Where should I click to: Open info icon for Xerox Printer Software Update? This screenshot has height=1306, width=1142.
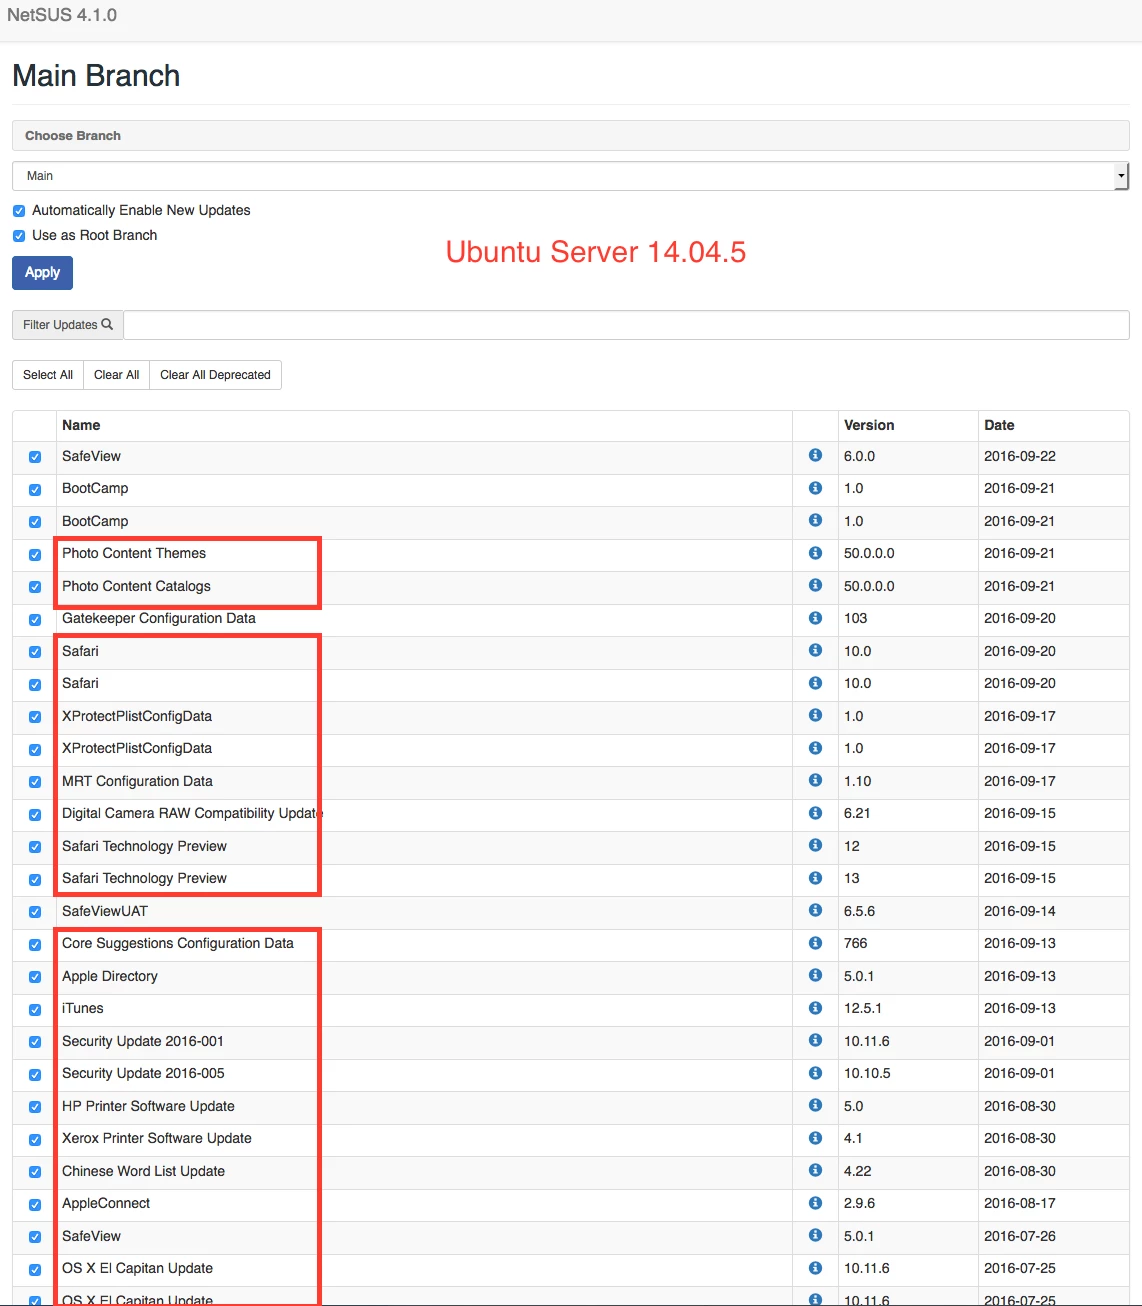pos(815,1138)
